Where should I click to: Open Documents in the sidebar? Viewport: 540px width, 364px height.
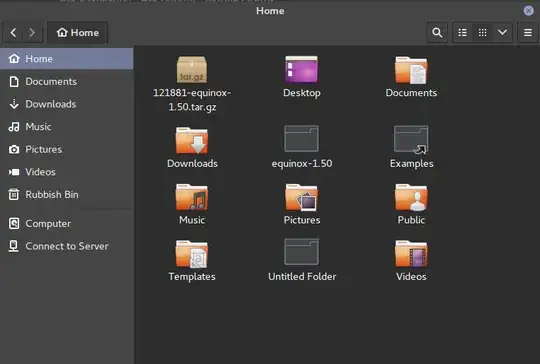pyautogui.click(x=66, y=82)
